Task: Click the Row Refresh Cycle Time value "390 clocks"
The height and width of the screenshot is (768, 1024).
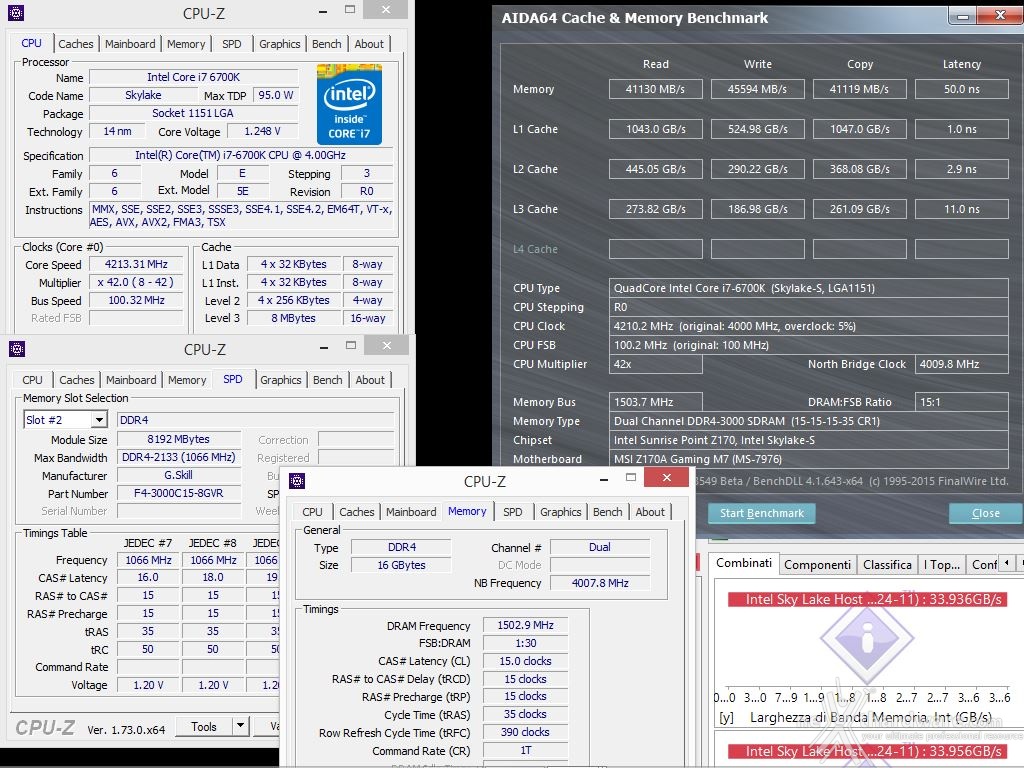Action: tap(526, 732)
